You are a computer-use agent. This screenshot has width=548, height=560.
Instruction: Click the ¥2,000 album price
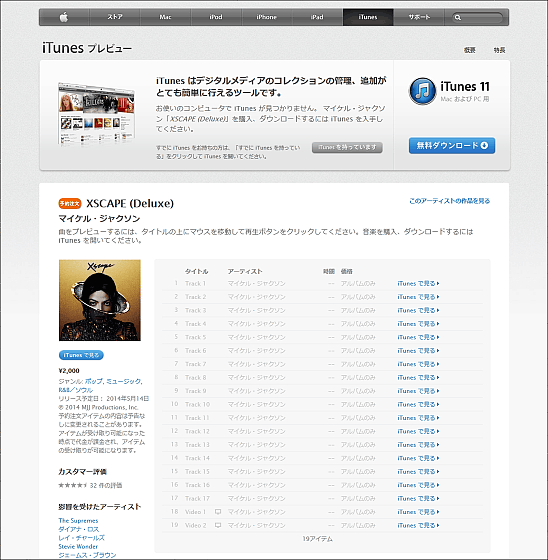pyautogui.click(x=69, y=371)
